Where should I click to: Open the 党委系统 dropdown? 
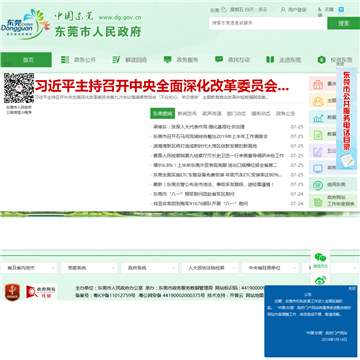[89, 268]
